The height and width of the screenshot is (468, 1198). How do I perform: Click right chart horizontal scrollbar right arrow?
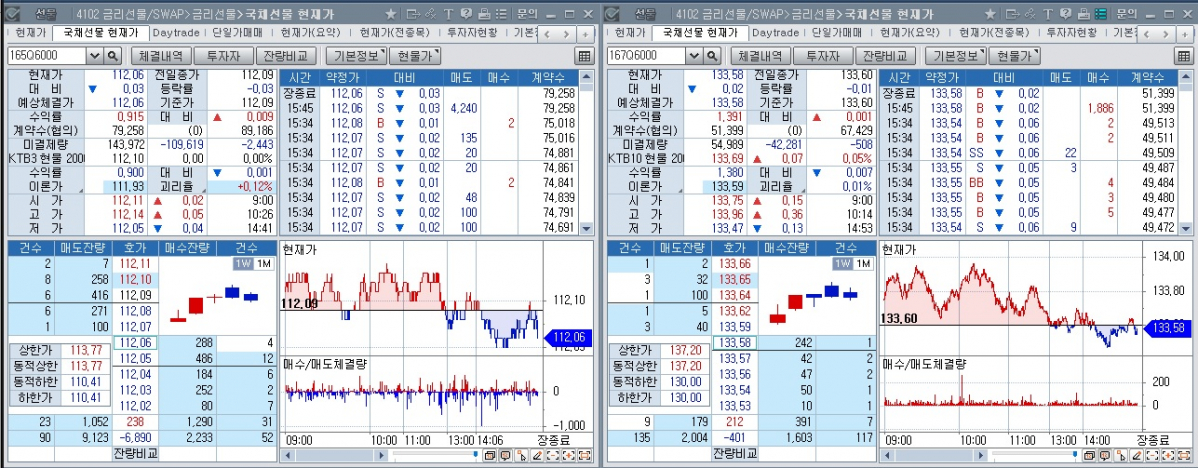983,455
